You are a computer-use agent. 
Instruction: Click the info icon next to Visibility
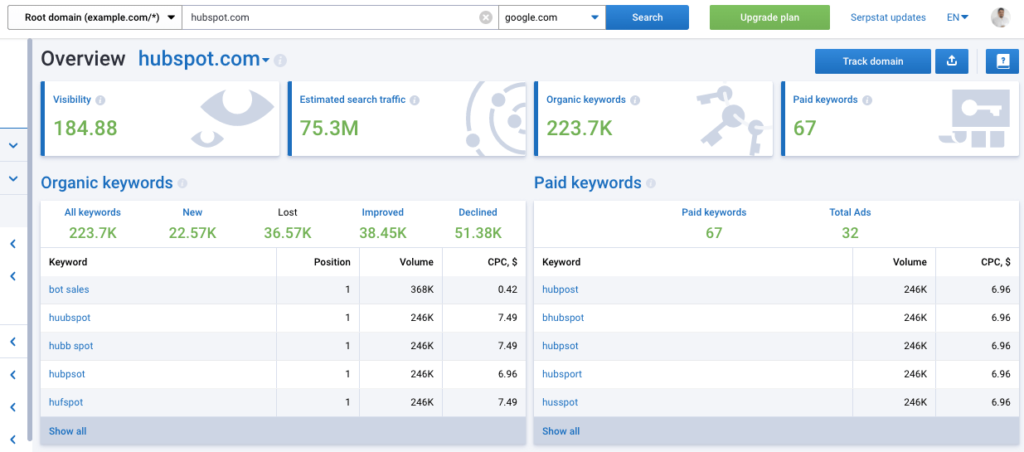(x=100, y=101)
